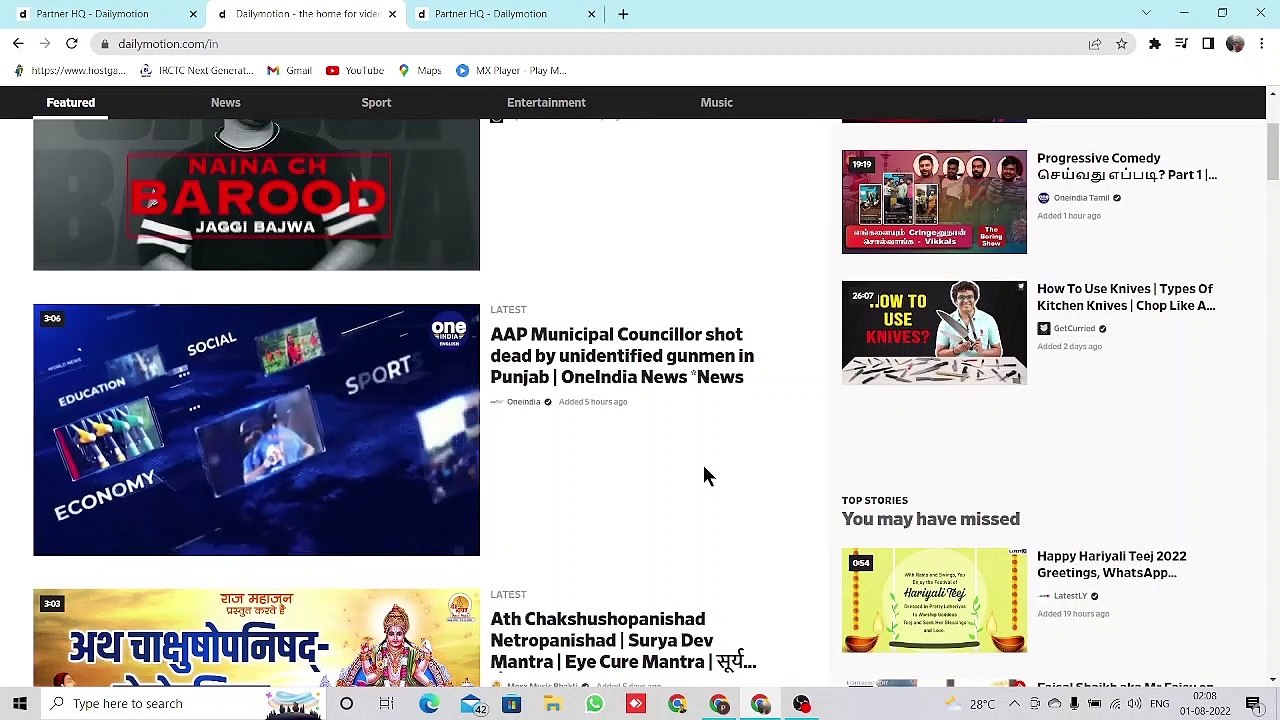Screen dimensions: 1280x720
Task: Open How To Use Knives title
Action: coord(1126,297)
